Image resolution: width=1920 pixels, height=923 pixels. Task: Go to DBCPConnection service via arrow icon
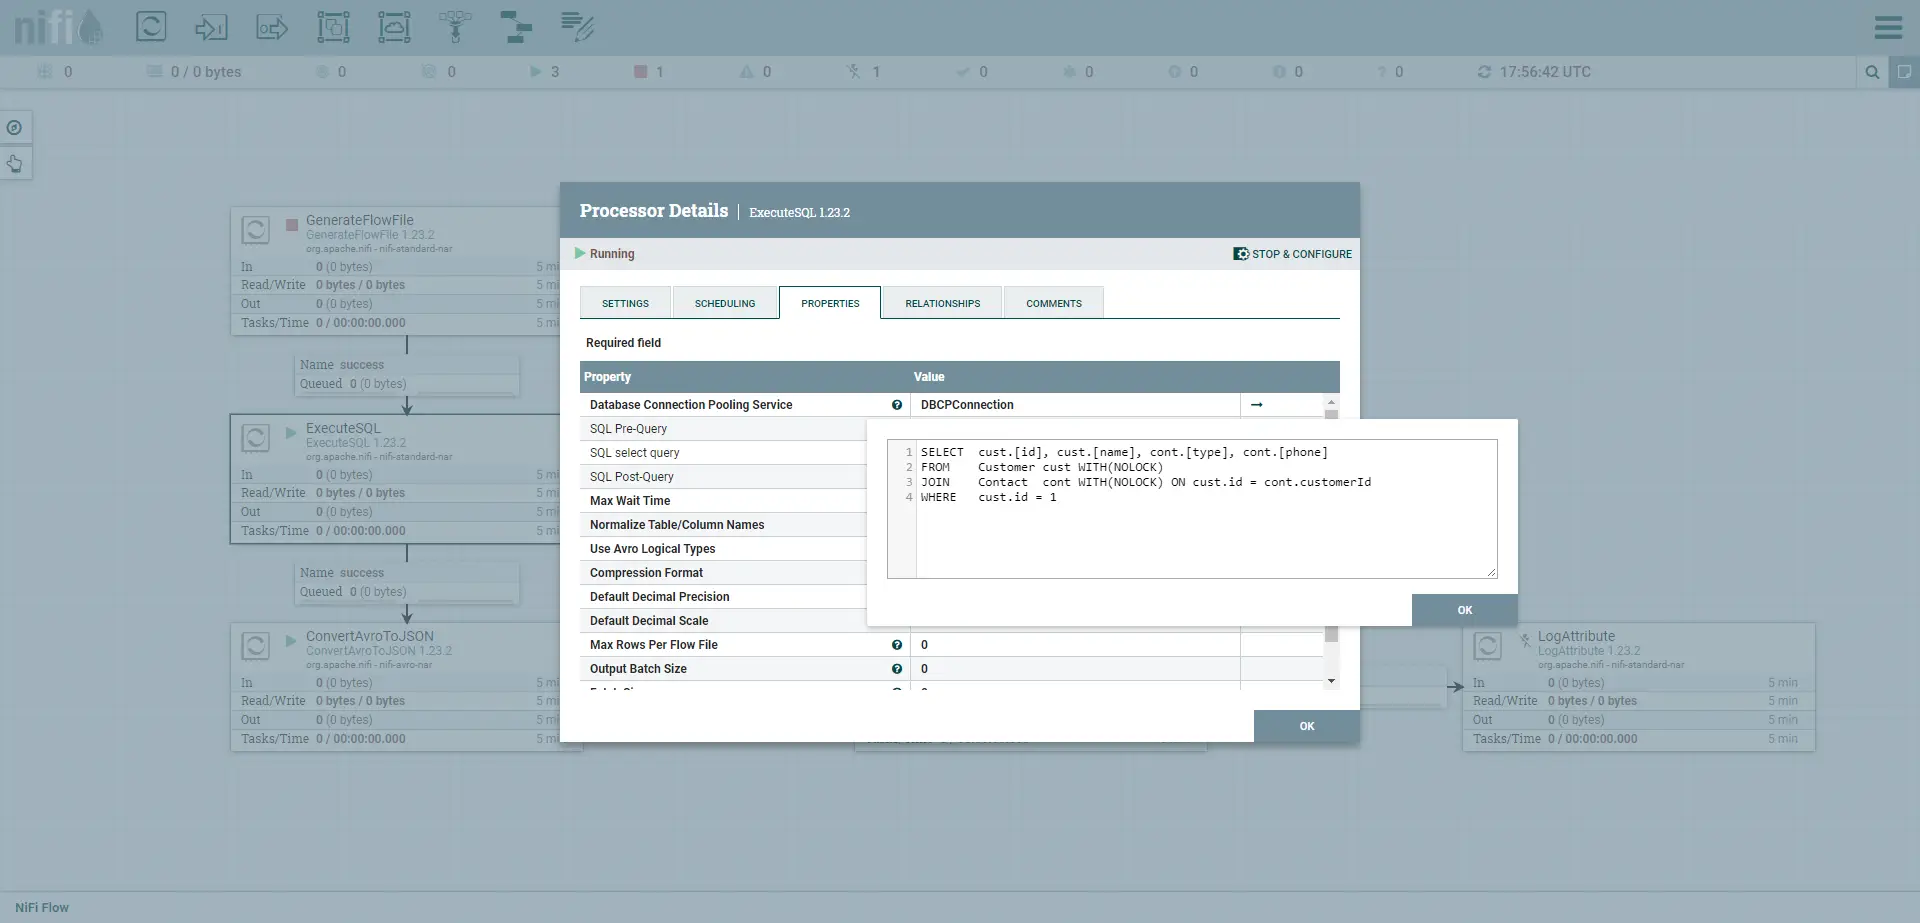coord(1257,405)
